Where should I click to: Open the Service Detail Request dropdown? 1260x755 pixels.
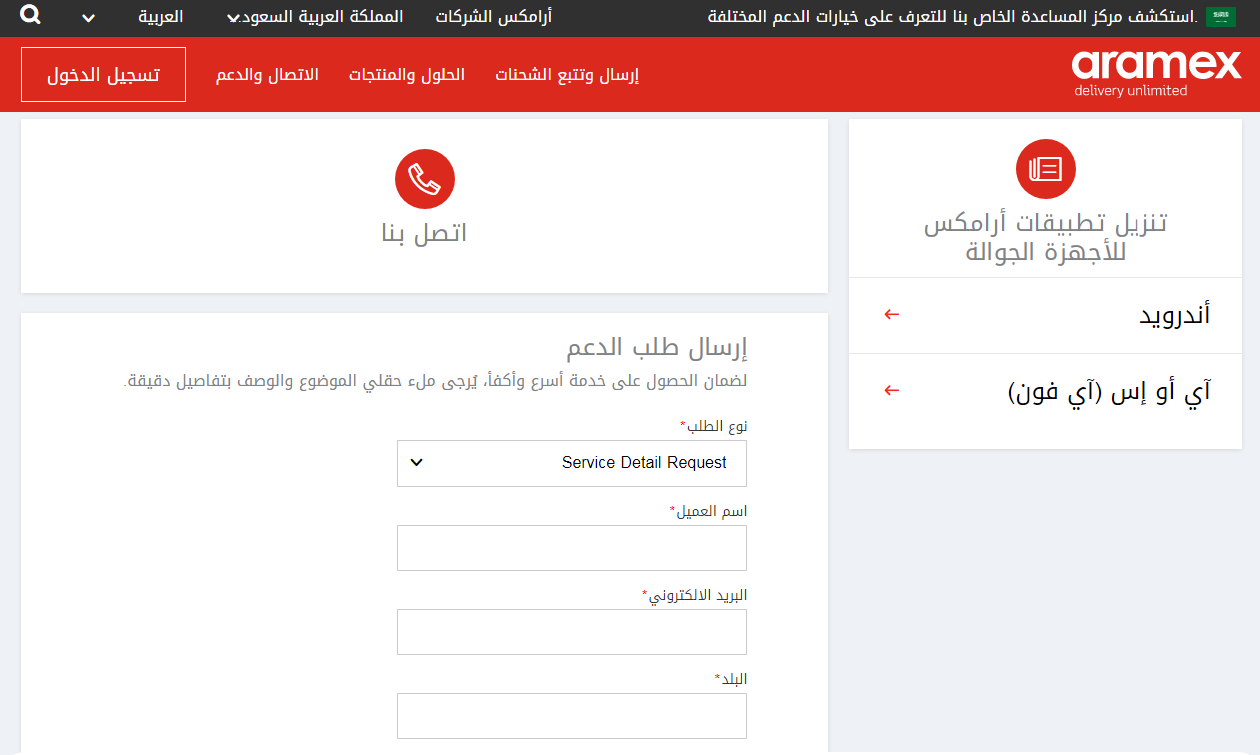coord(572,463)
